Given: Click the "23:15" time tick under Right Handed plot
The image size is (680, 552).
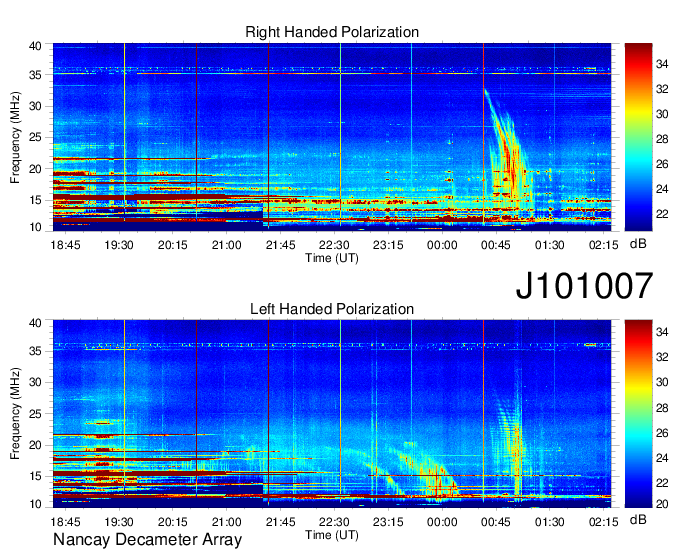Looking at the screenshot, I should pos(388,245).
